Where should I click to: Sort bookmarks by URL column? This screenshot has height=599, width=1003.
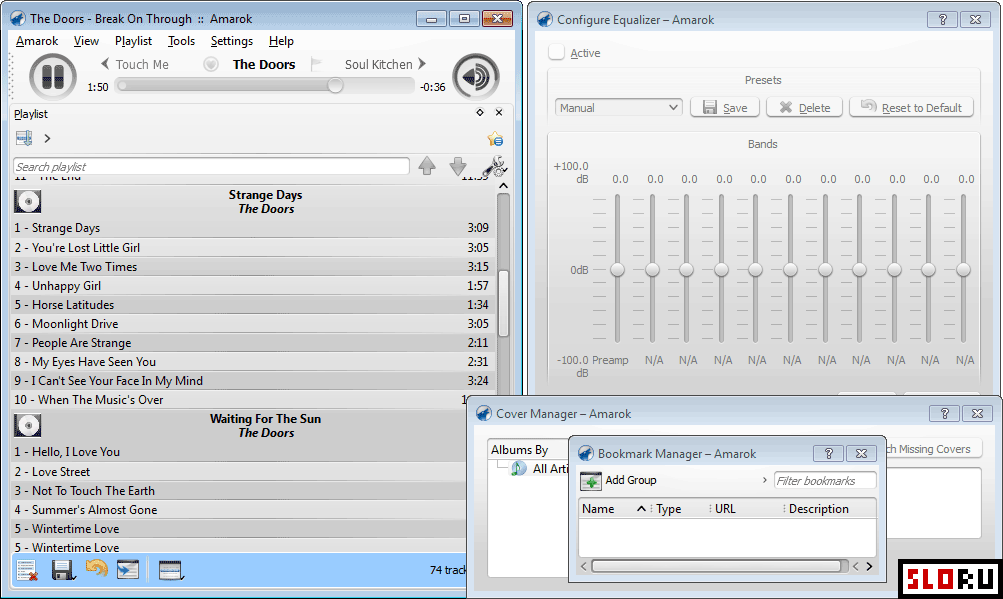pyautogui.click(x=747, y=509)
